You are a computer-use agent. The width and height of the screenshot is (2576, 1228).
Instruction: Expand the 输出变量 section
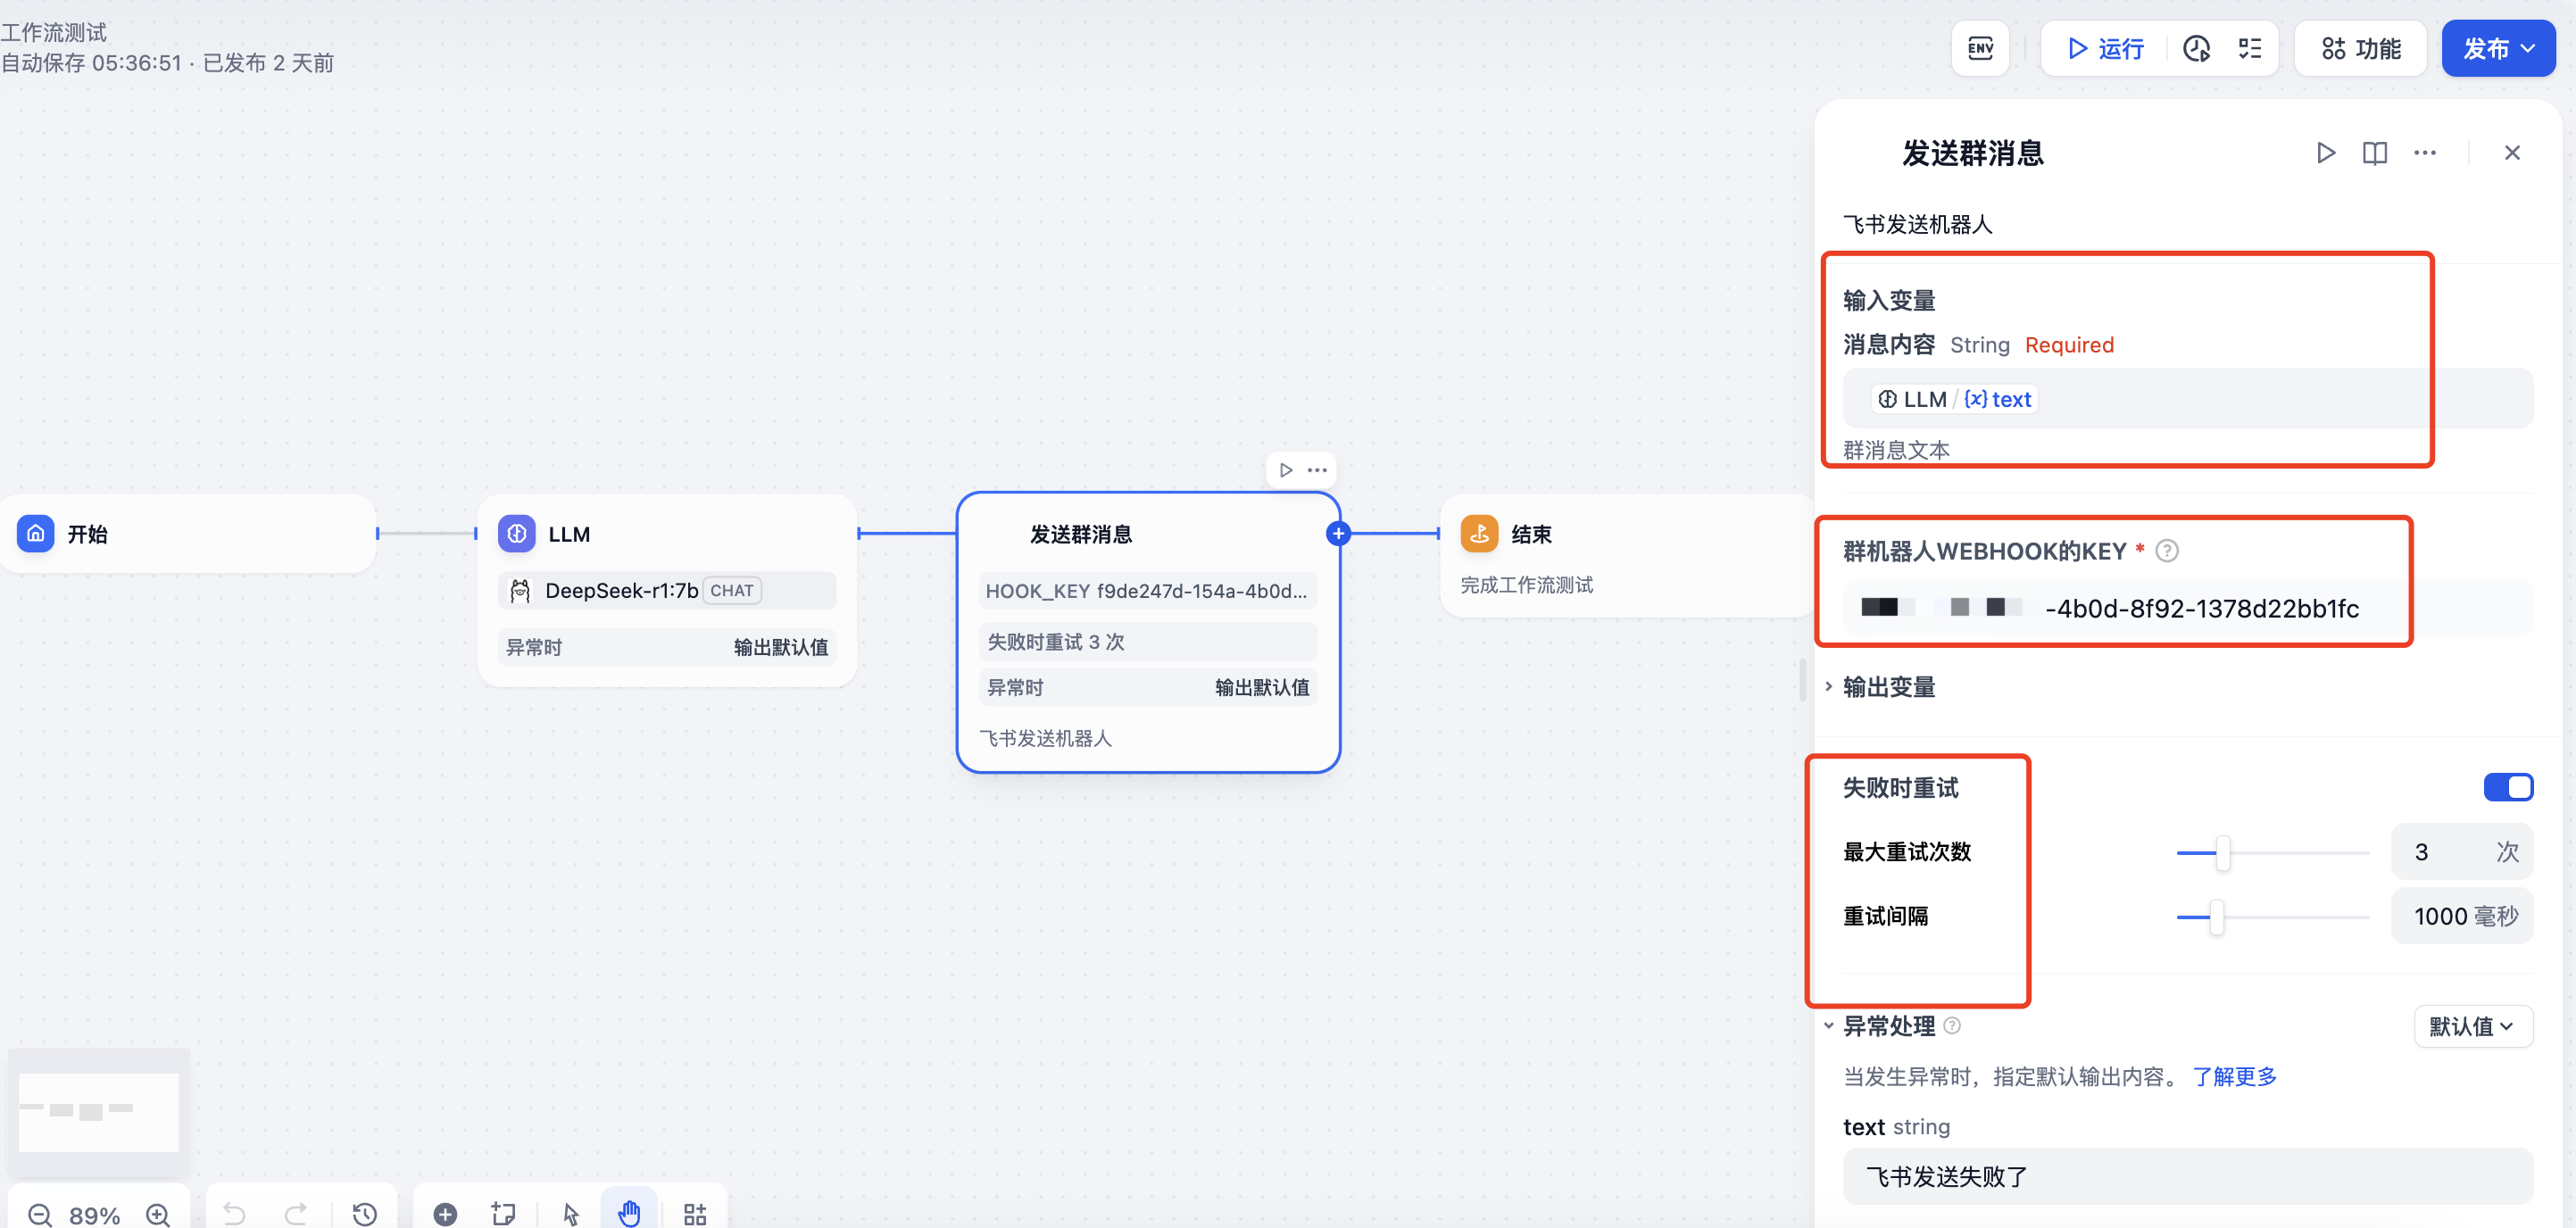pyautogui.click(x=1887, y=687)
